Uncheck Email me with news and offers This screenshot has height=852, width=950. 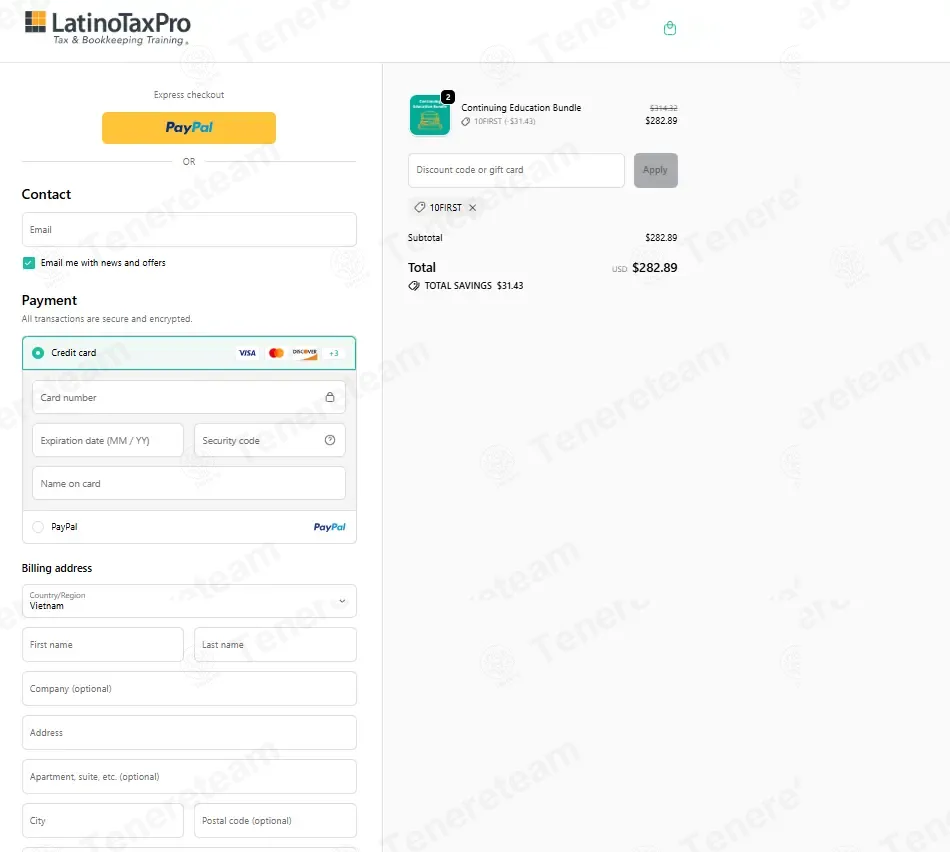pyautogui.click(x=28, y=263)
